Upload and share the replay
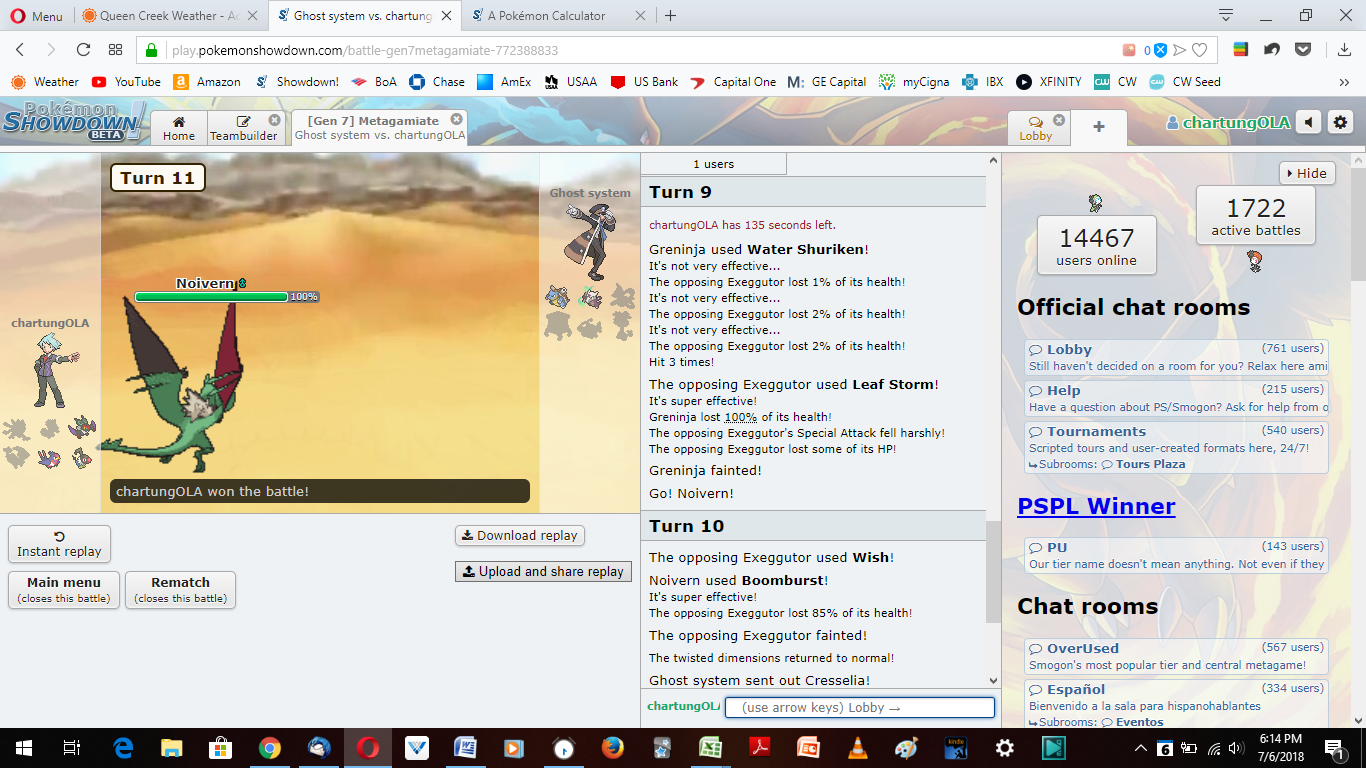 coord(542,572)
